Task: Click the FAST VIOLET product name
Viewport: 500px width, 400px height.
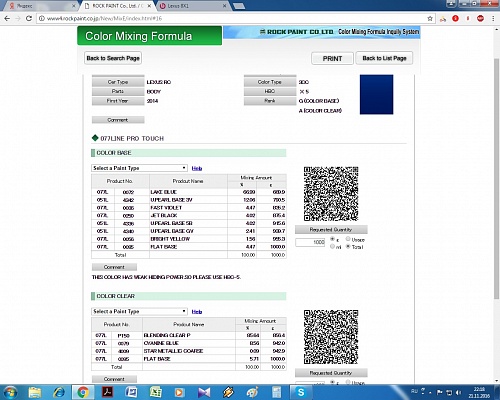Action: tap(166, 208)
